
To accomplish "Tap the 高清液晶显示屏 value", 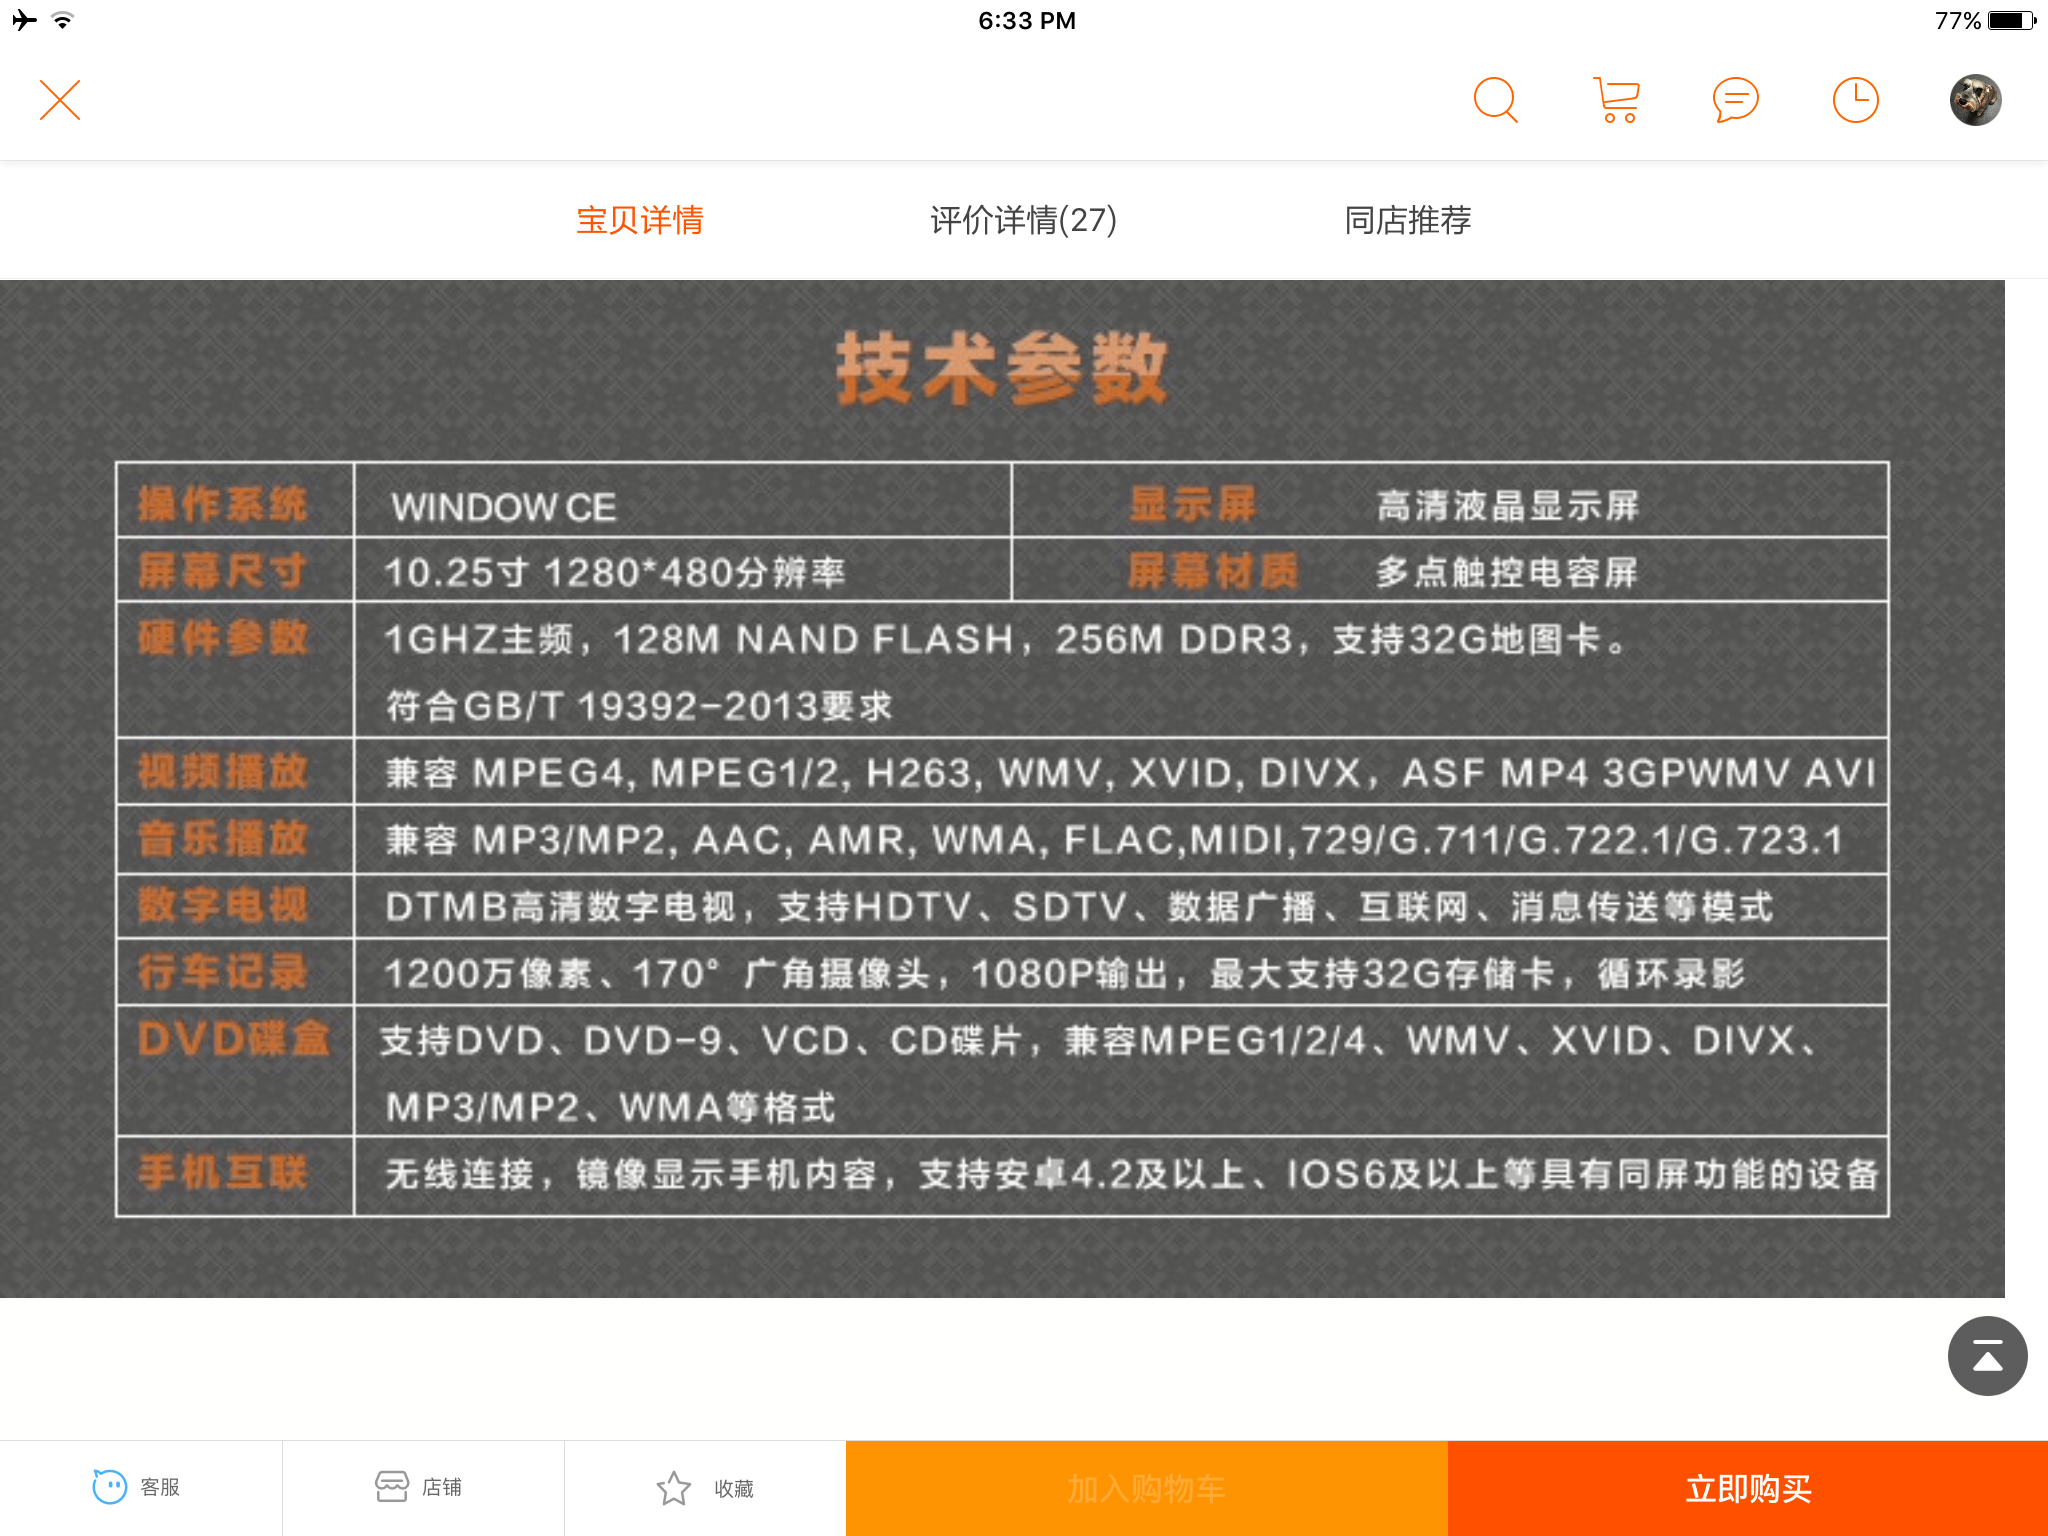I will coord(1507,506).
